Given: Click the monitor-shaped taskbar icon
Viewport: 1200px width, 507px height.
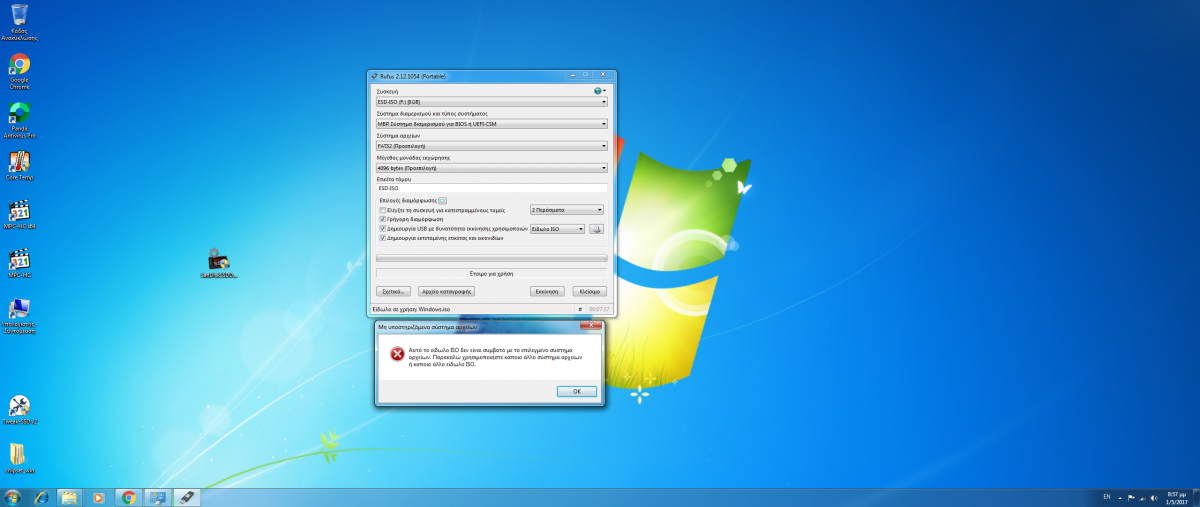Looking at the screenshot, I should pos(157,497).
